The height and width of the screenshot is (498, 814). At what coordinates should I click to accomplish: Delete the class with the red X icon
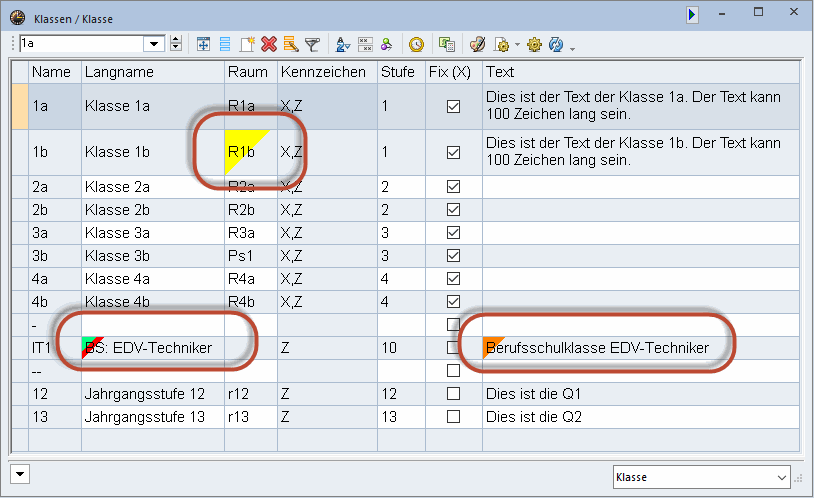[269, 44]
